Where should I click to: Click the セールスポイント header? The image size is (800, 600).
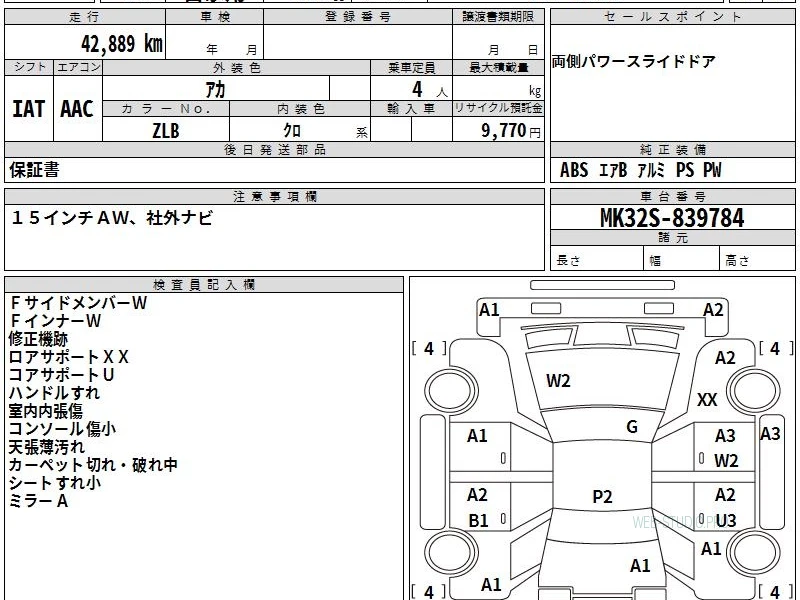coord(672,17)
